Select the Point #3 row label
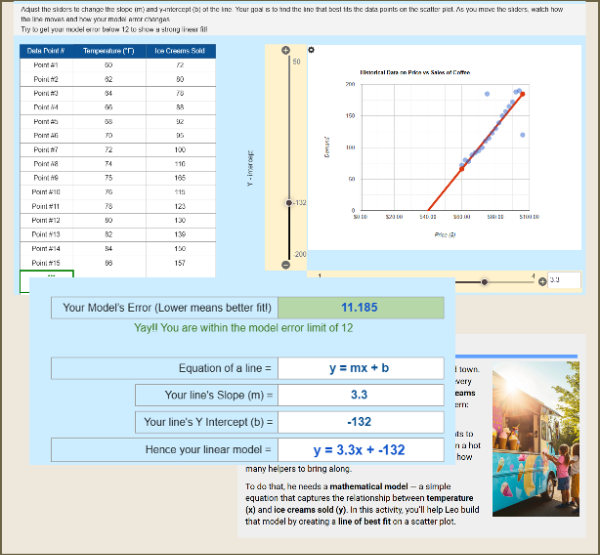This screenshot has width=600, height=555. (x=46, y=93)
